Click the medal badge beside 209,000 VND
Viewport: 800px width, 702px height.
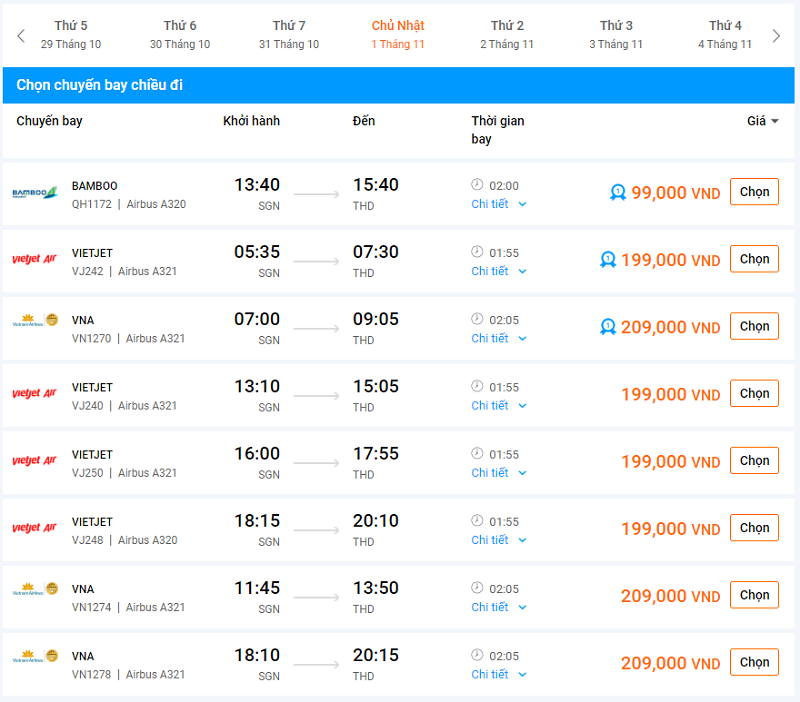tap(607, 327)
